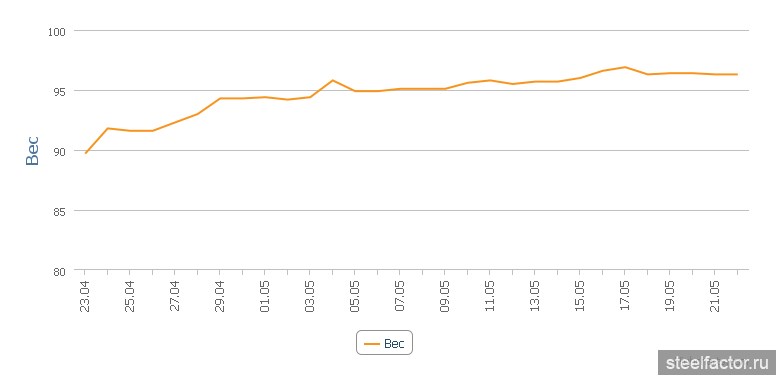Screen dimensions: 776x375
Task: Click the line's starting point at 23.04
Action: 86,153
